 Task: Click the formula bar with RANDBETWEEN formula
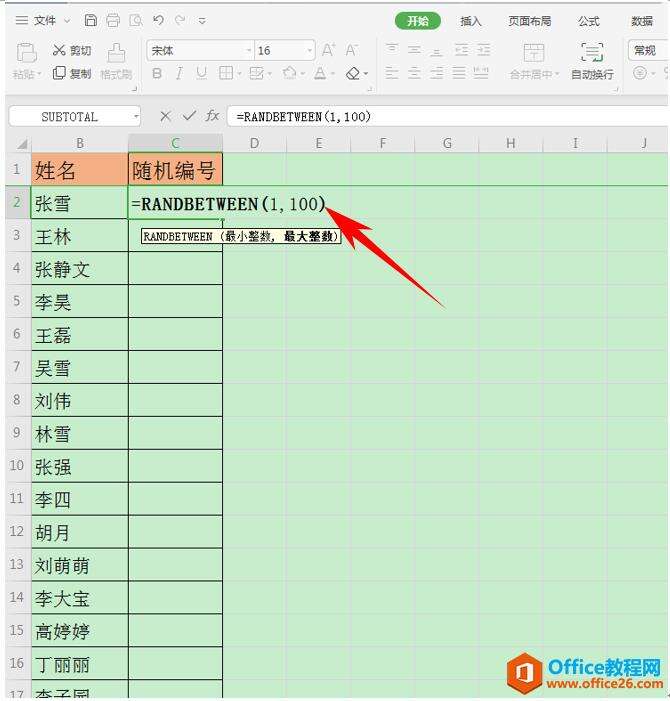pos(447,117)
